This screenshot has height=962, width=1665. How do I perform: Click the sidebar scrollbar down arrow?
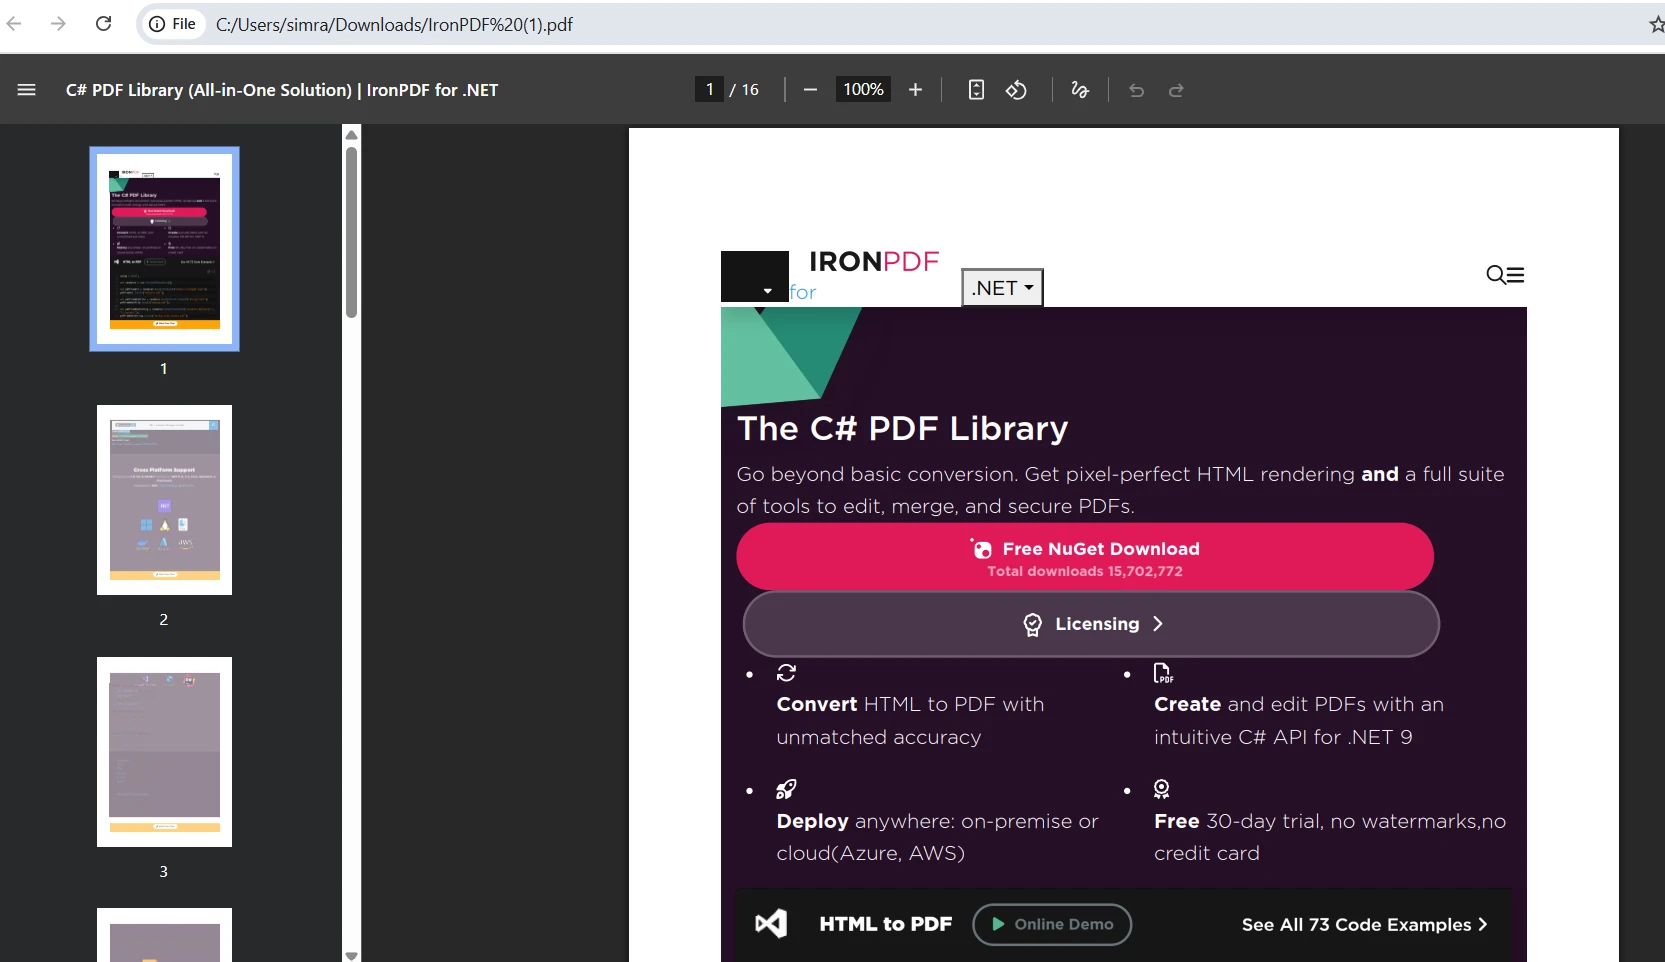pyautogui.click(x=350, y=956)
